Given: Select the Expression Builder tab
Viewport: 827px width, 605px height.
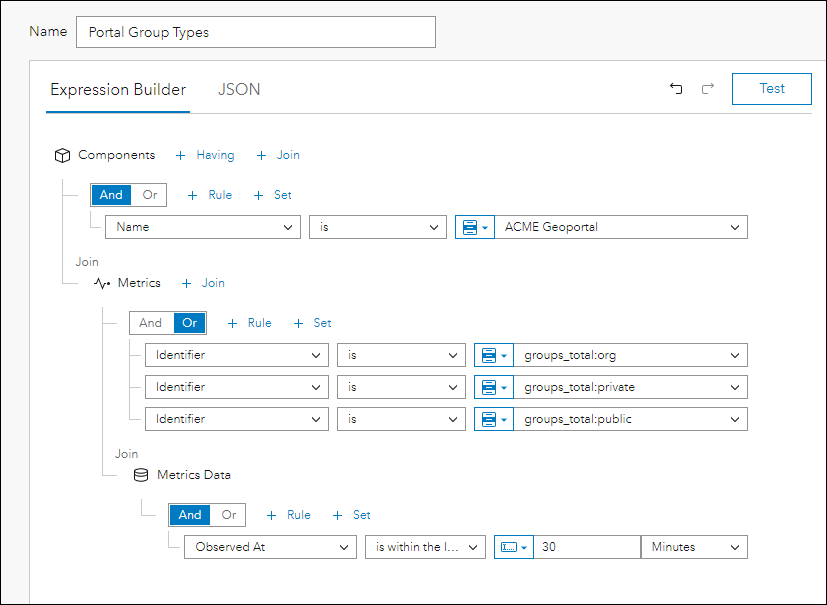Looking at the screenshot, I should coord(118,90).
